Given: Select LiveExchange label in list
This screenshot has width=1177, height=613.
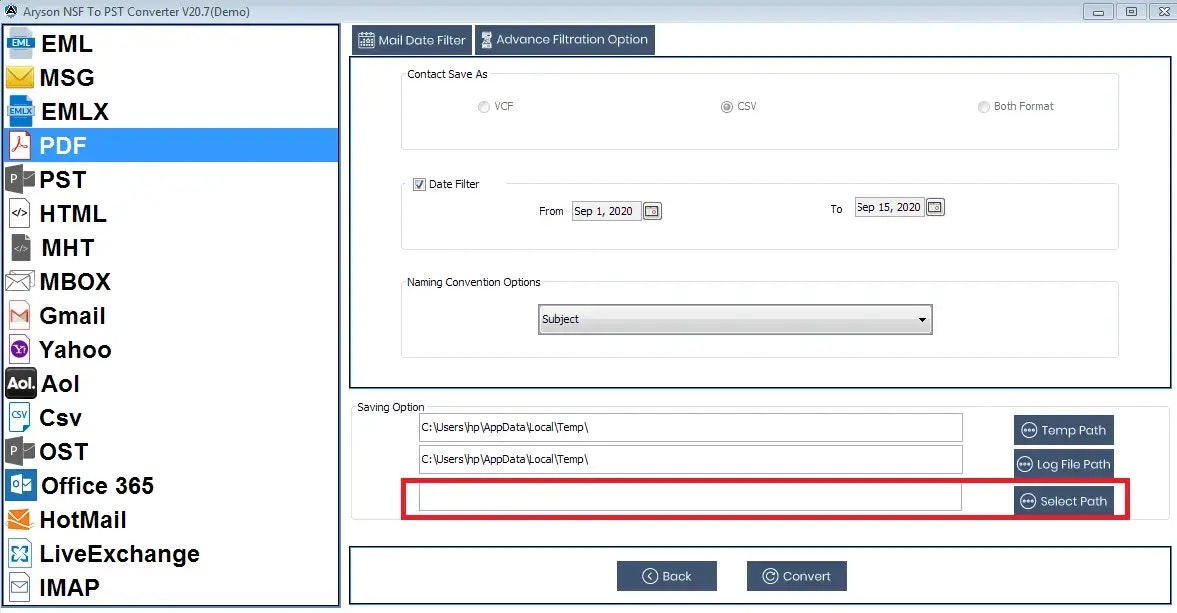Looking at the screenshot, I should pyautogui.click(x=119, y=554).
